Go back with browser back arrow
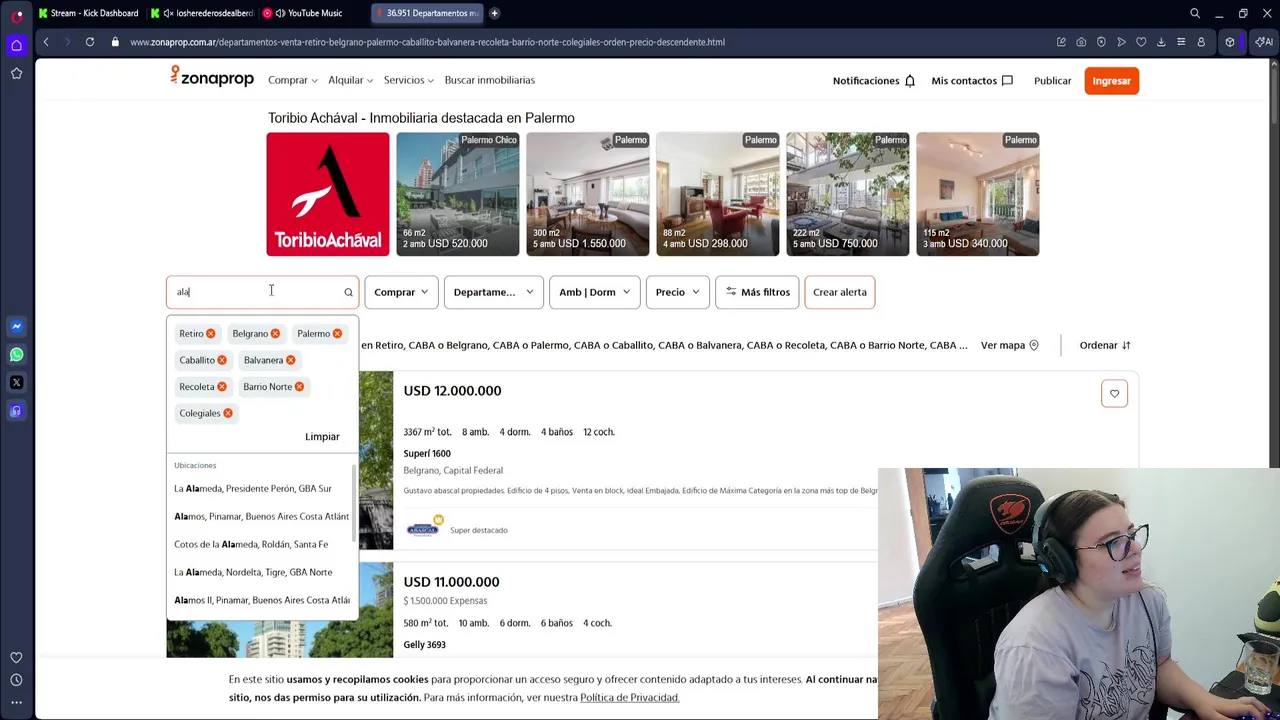Screen dimensions: 1280x720 point(46,42)
